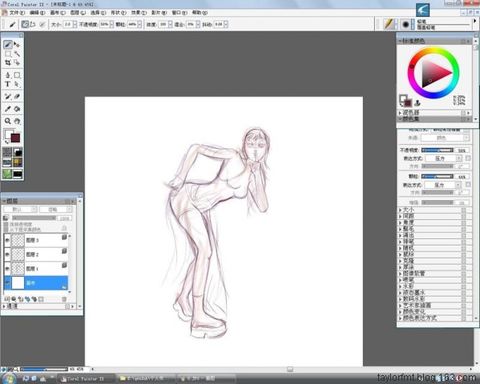
Task: Open the 画布 menu
Action: click(x=58, y=13)
